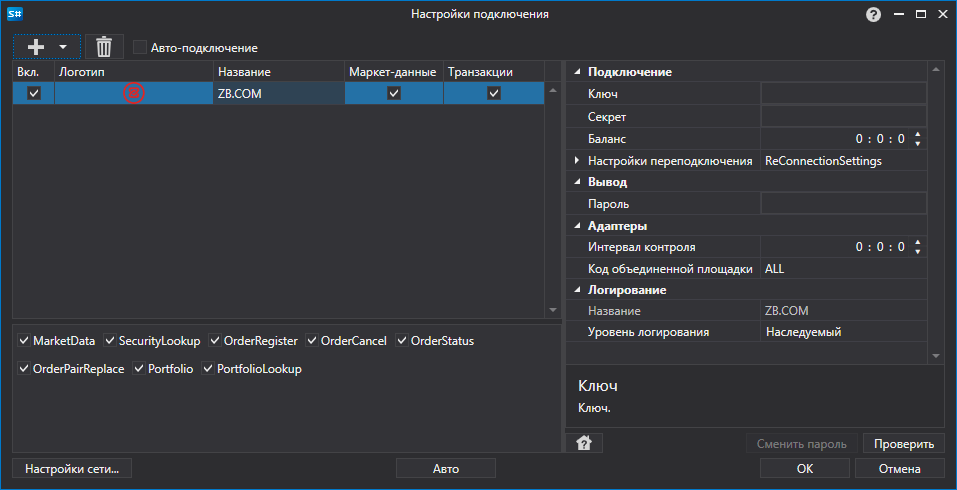Click the Настройки сети... button

72,469
